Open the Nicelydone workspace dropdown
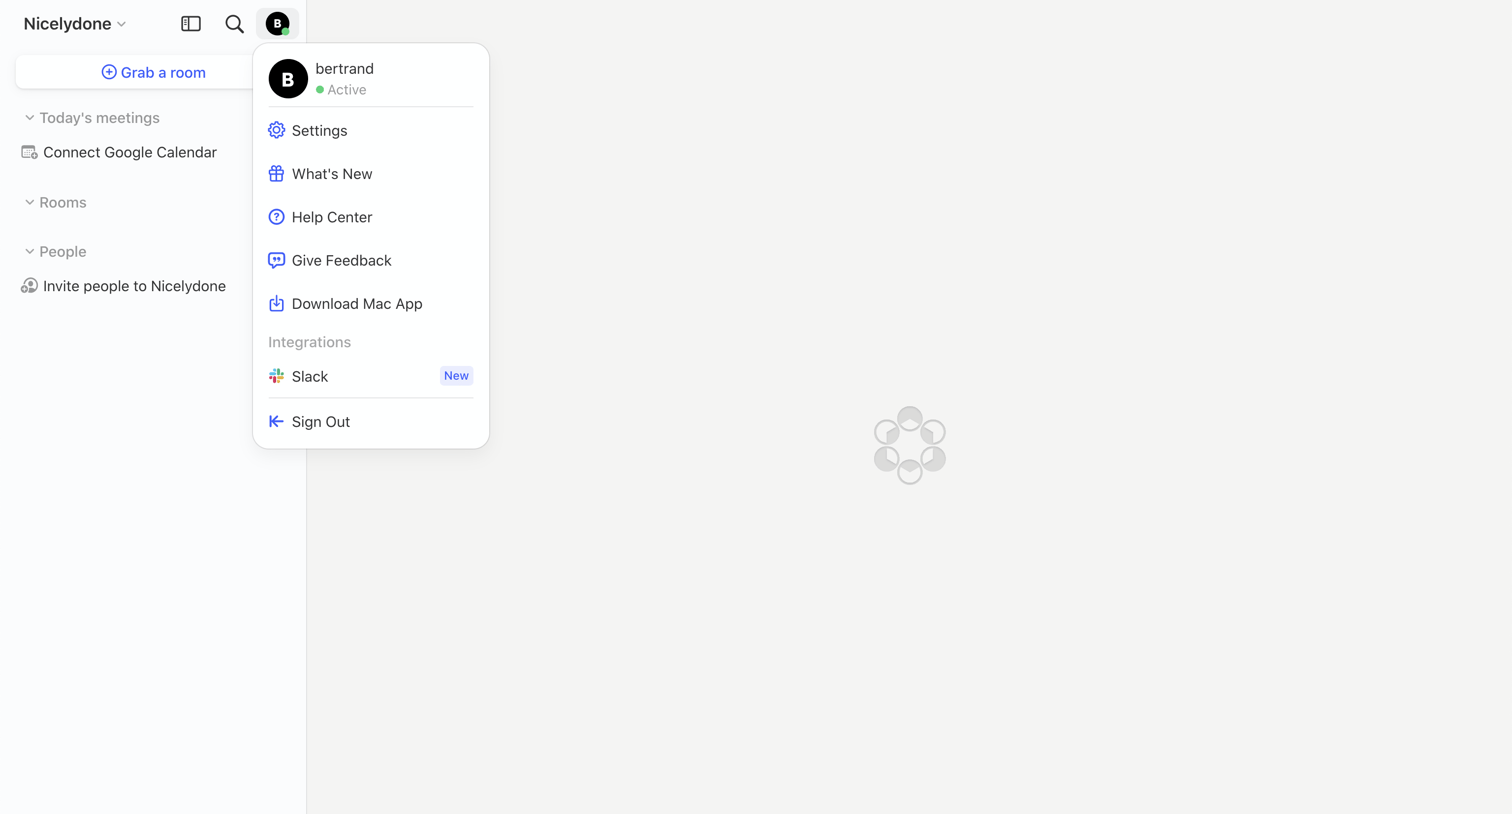 coord(75,24)
